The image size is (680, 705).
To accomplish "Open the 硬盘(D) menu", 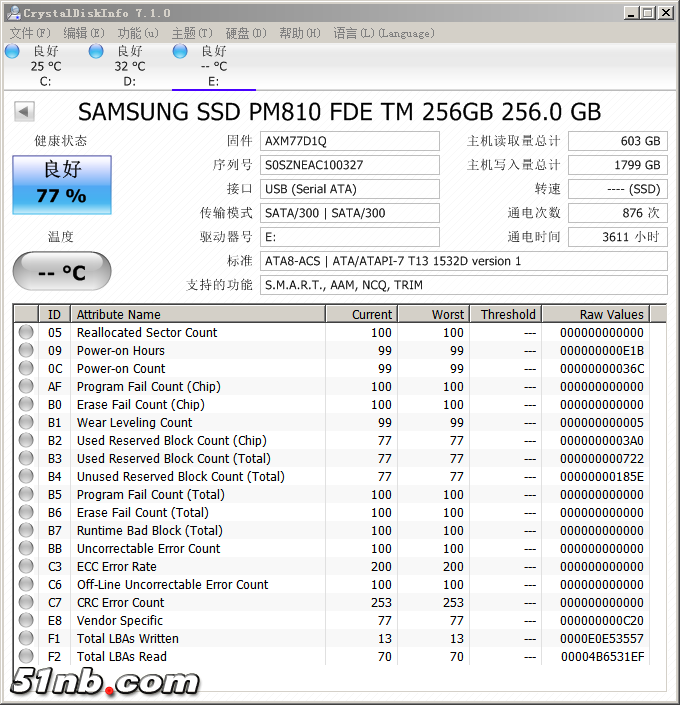I will [x=246, y=33].
